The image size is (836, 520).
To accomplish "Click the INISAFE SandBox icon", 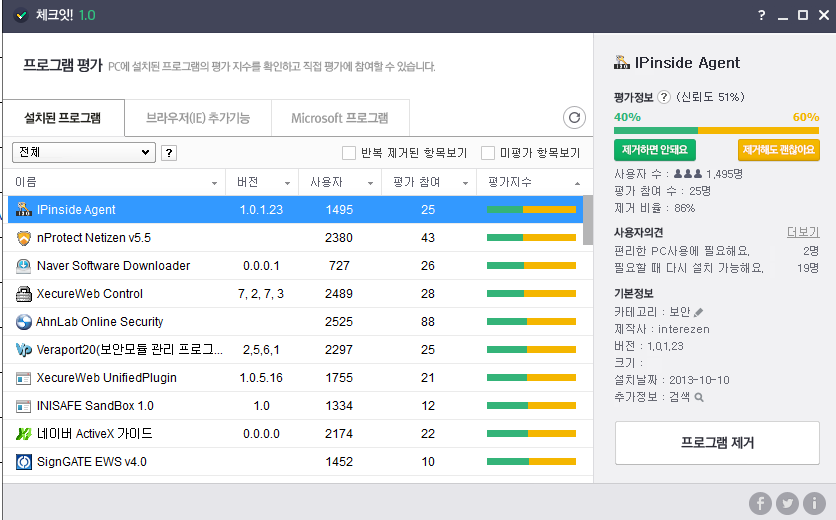I will pyautogui.click(x=23, y=406).
